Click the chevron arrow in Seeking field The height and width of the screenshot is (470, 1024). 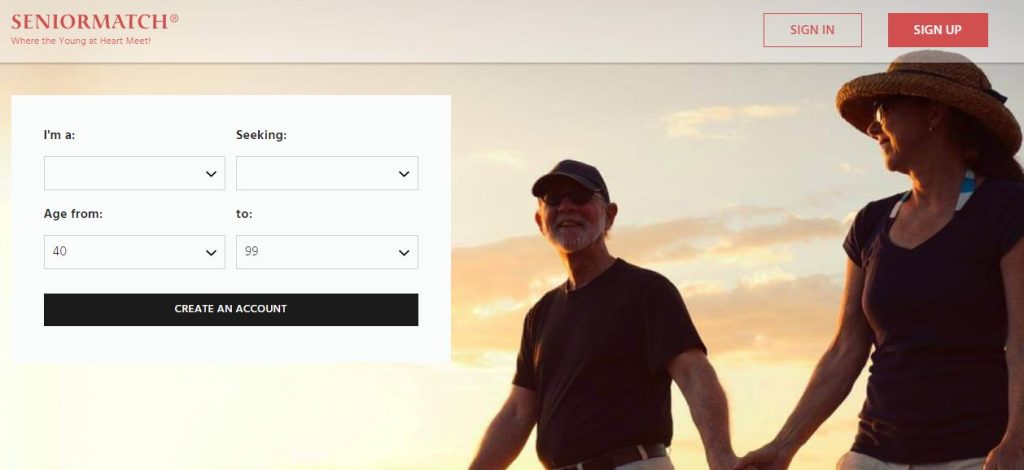[404, 174]
